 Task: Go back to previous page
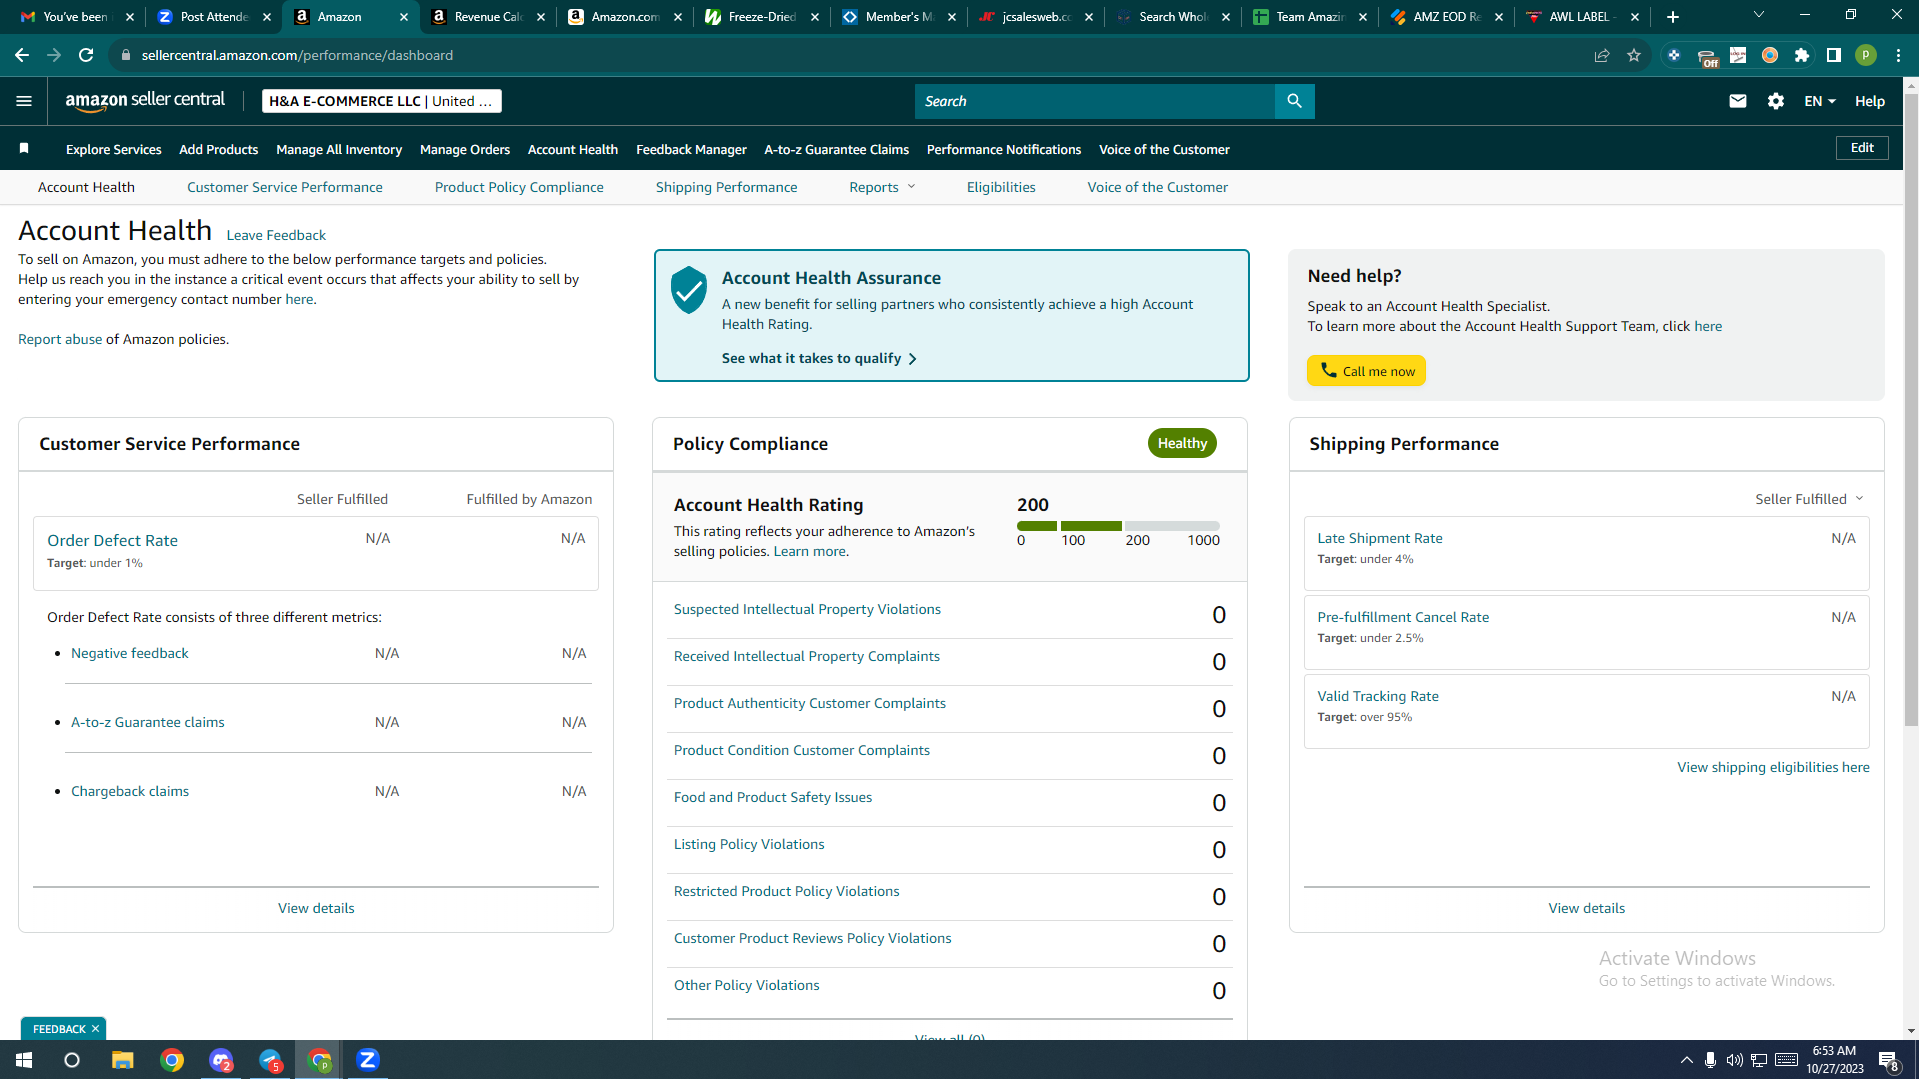[x=22, y=55]
